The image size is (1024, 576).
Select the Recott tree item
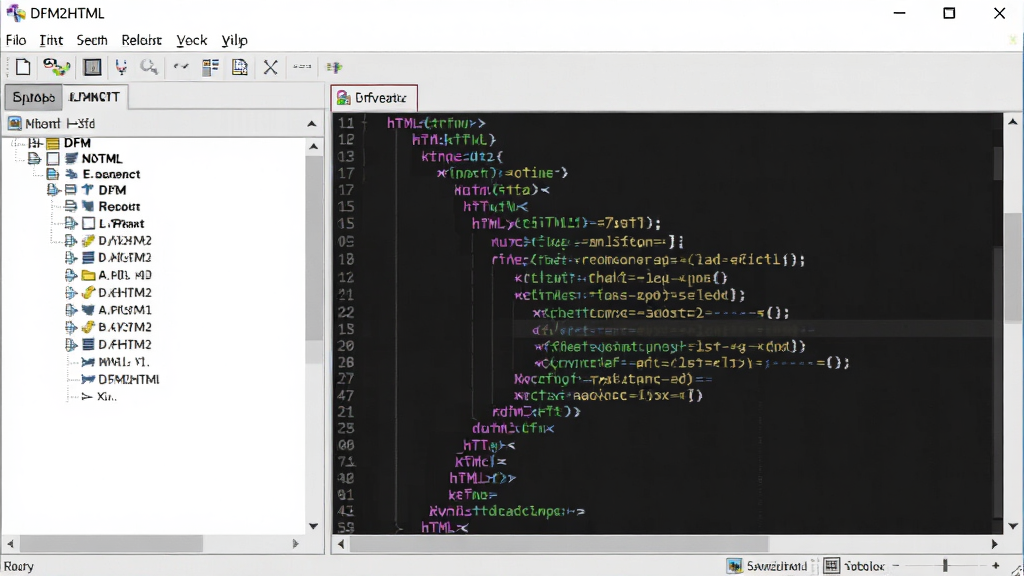119,206
